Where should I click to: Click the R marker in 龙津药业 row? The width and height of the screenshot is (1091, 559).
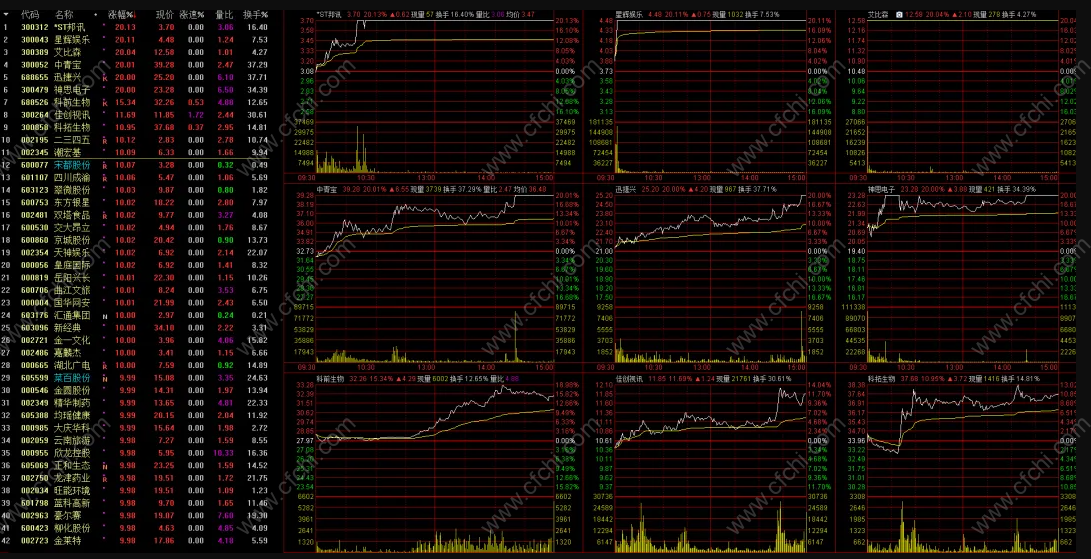104,478
